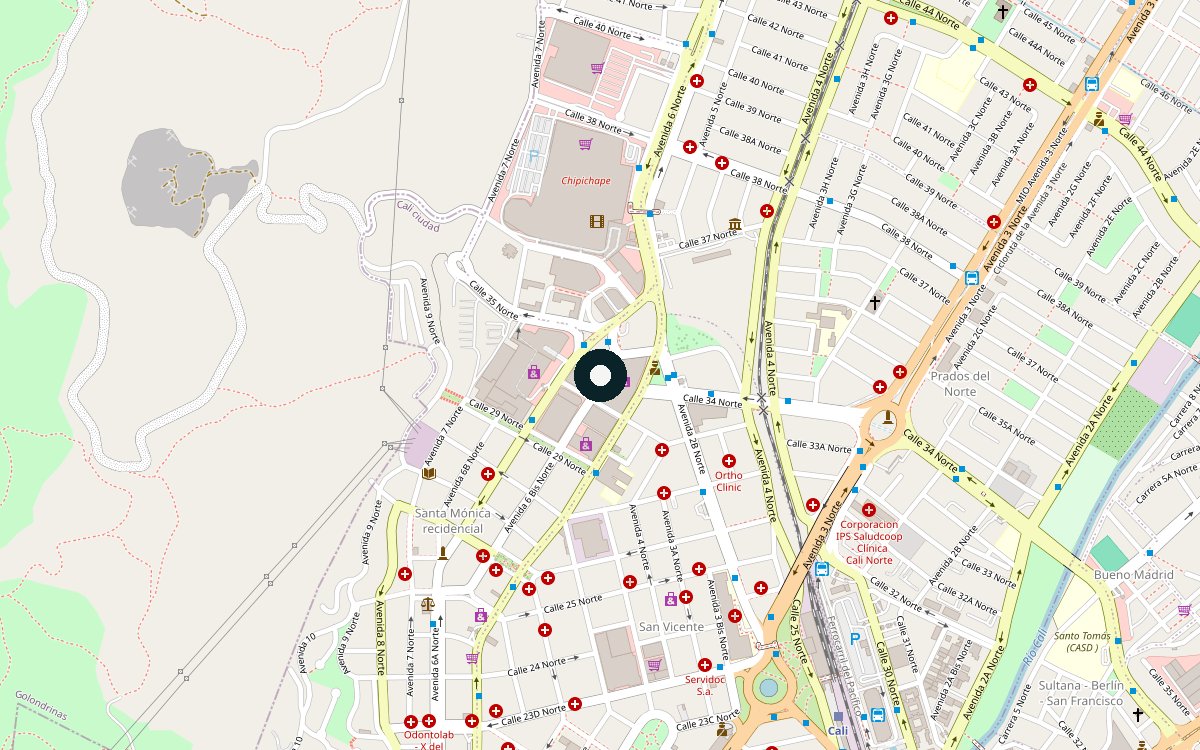Click the Odontolab label
The height and width of the screenshot is (750, 1200).
tap(430, 741)
